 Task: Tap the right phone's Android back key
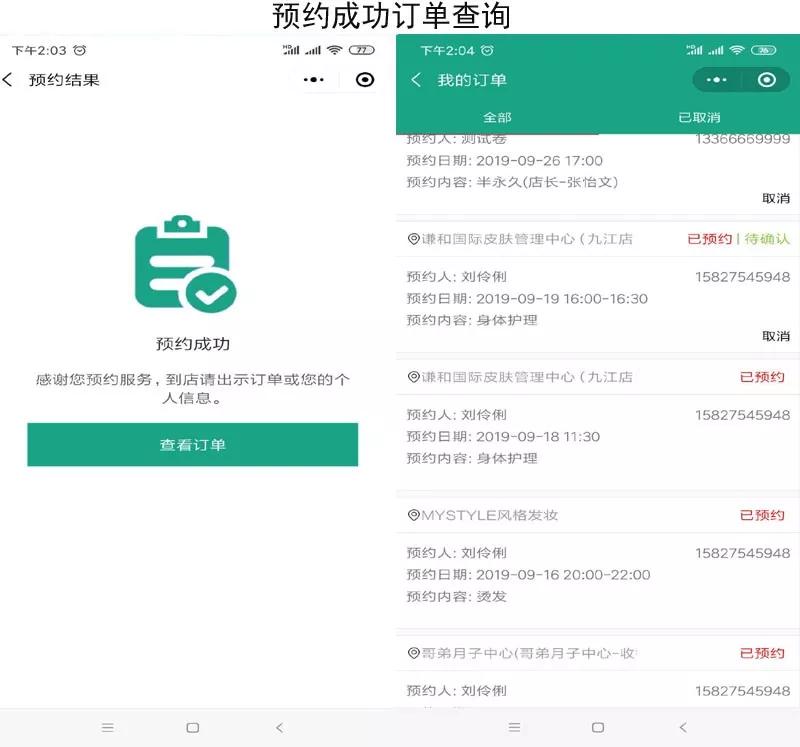tap(683, 727)
